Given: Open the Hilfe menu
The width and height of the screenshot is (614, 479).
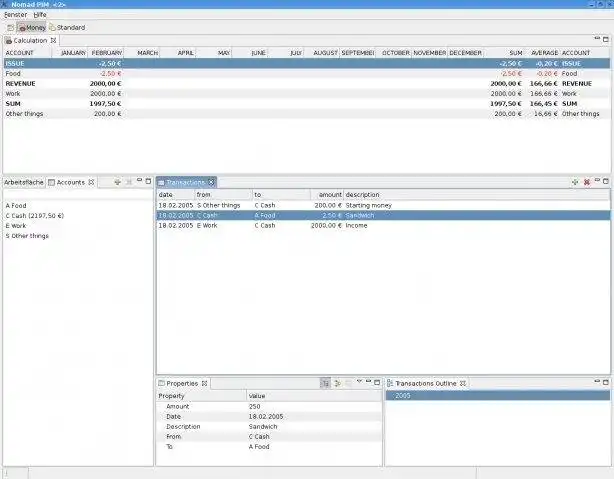Looking at the screenshot, I should 40,15.
